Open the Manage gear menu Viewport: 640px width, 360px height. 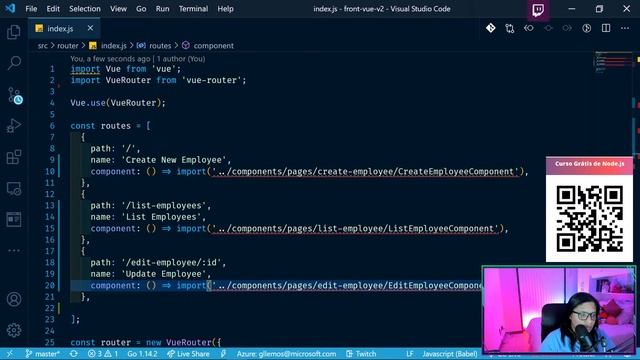pos(14,330)
